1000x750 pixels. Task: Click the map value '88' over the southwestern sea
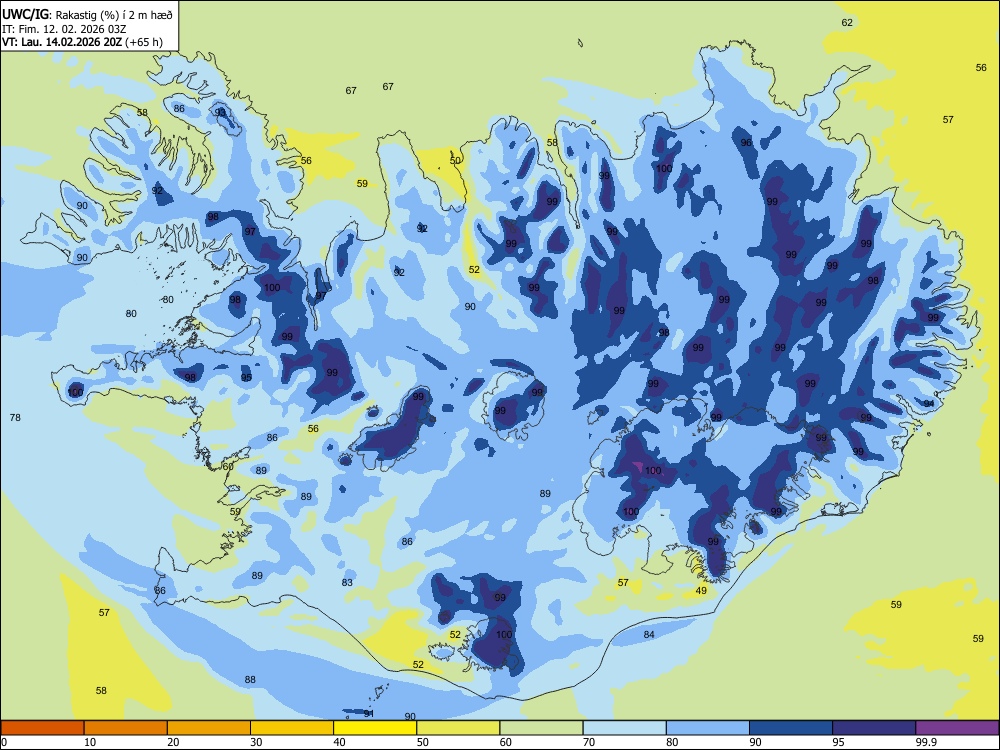pyautogui.click(x=250, y=680)
